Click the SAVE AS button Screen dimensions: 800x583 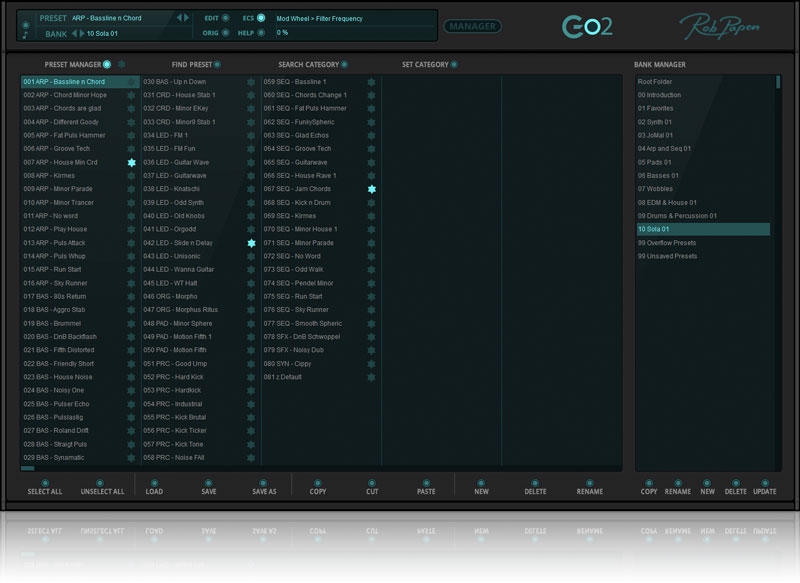(264, 492)
